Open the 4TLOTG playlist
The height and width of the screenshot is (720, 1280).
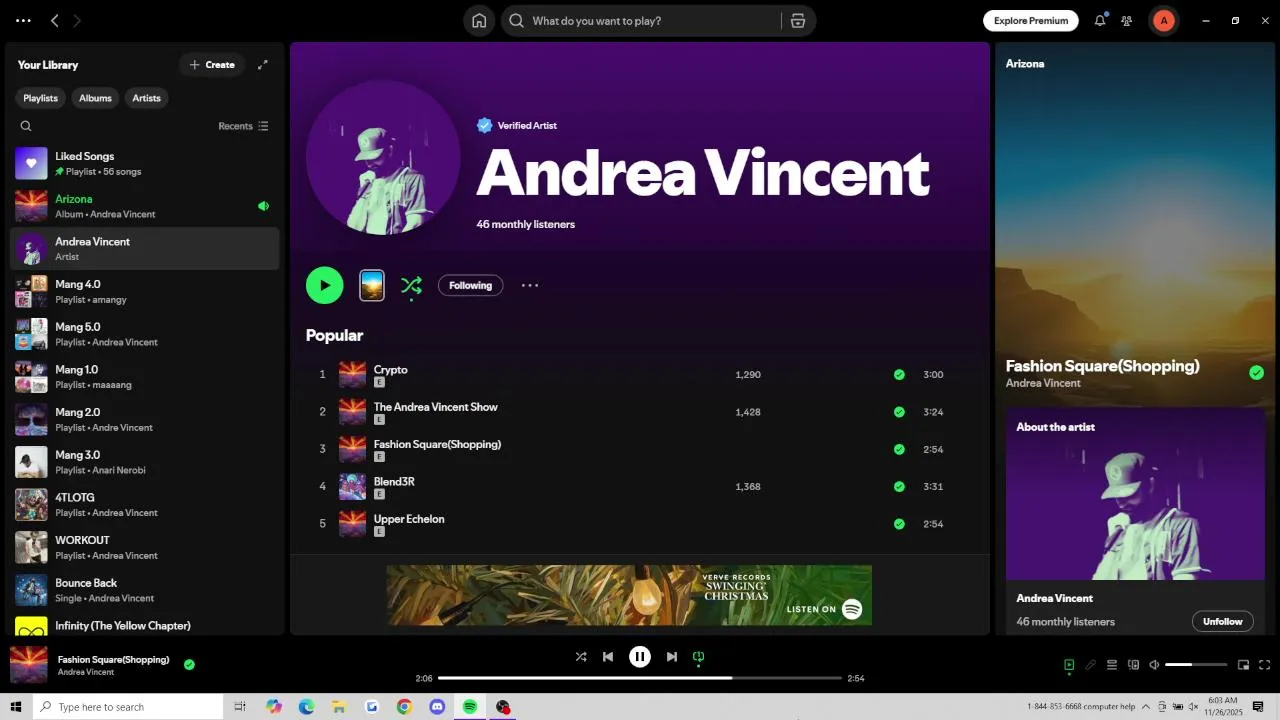145,504
